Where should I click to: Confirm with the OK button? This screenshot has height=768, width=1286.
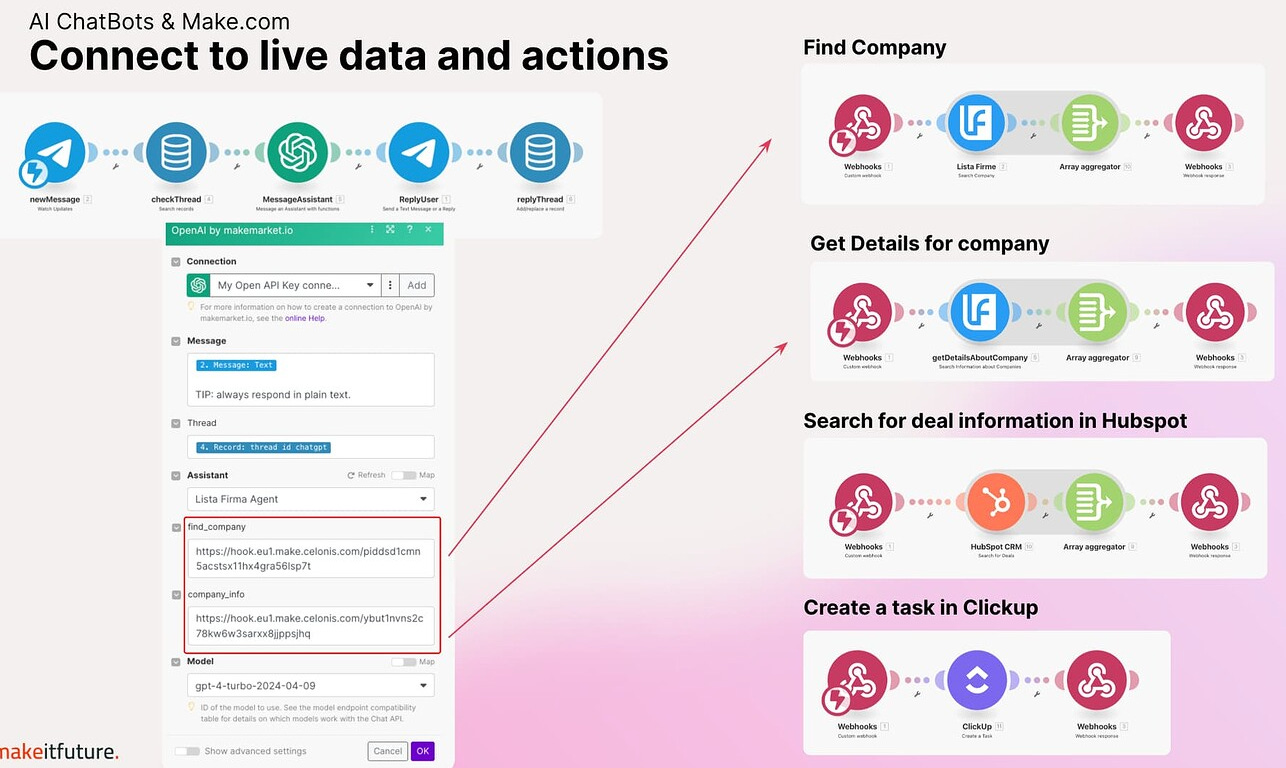pyautogui.click(x=423, y=751)
